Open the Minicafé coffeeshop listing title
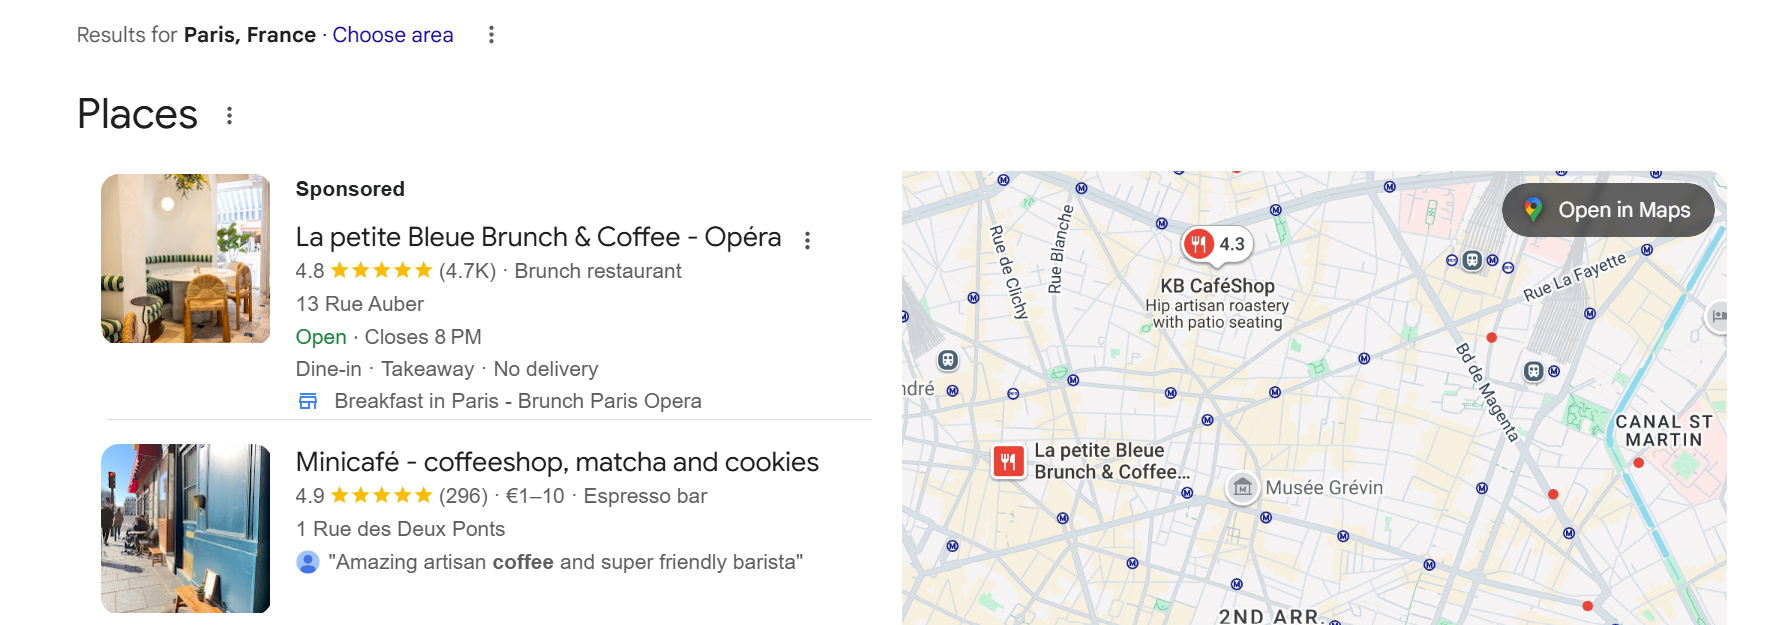Screen dimensions: 1783x625 (557, 462)
